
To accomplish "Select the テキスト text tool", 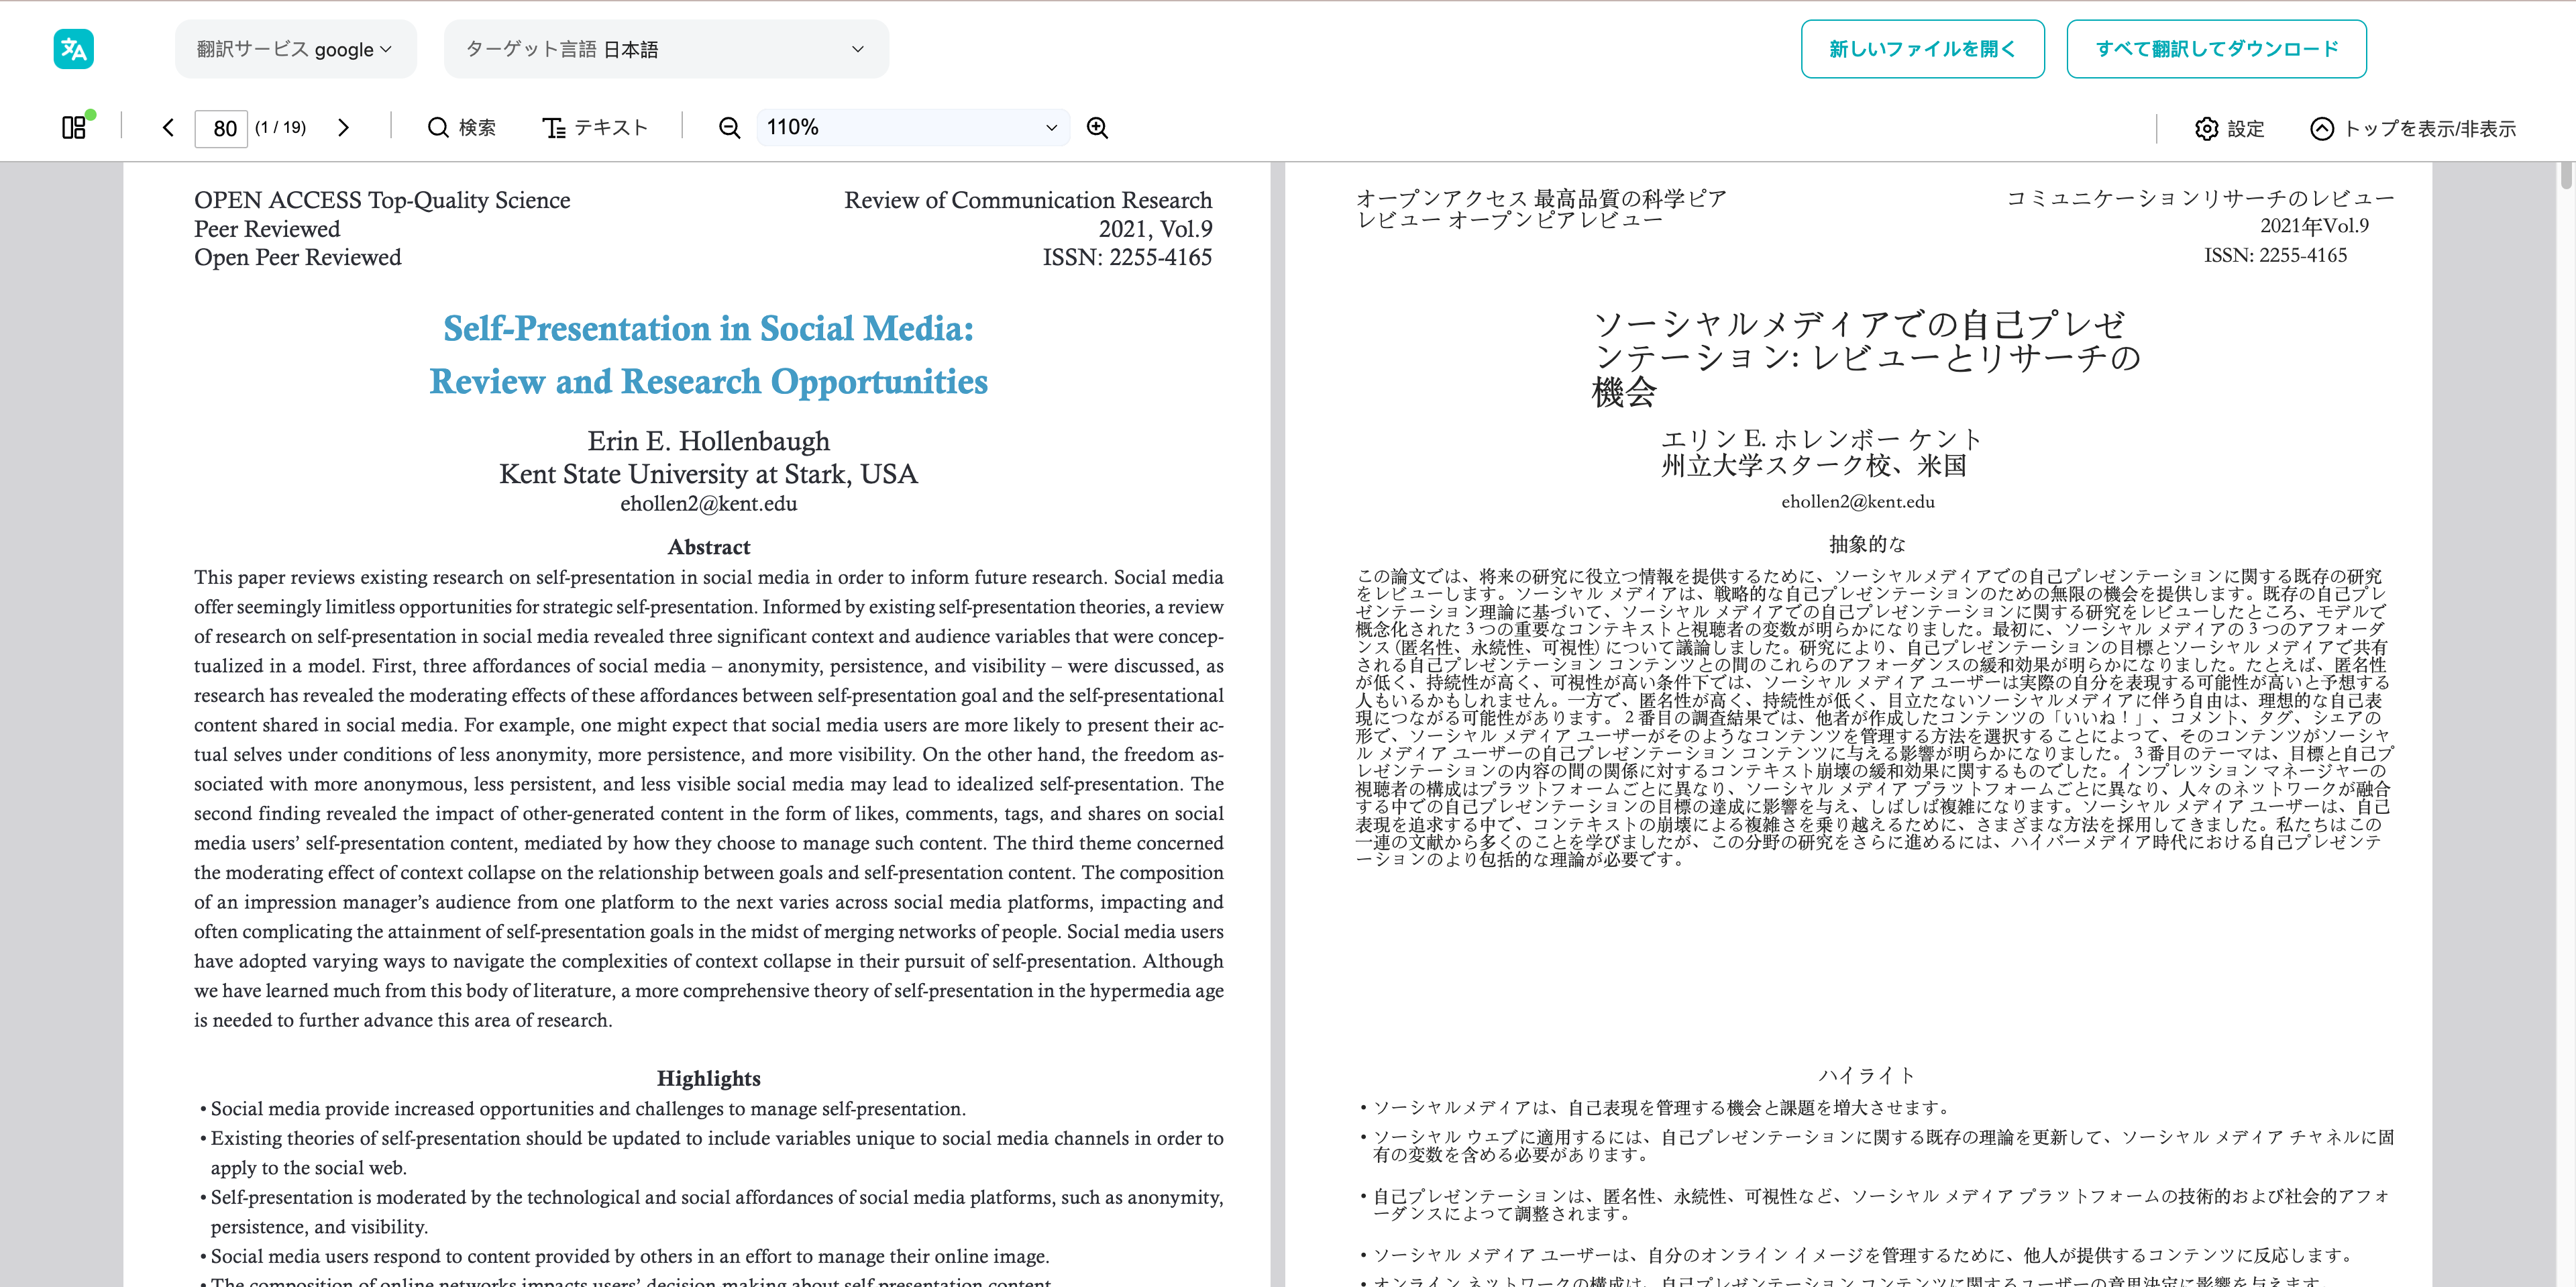I will pyautogui.click(x=595, y=128).
